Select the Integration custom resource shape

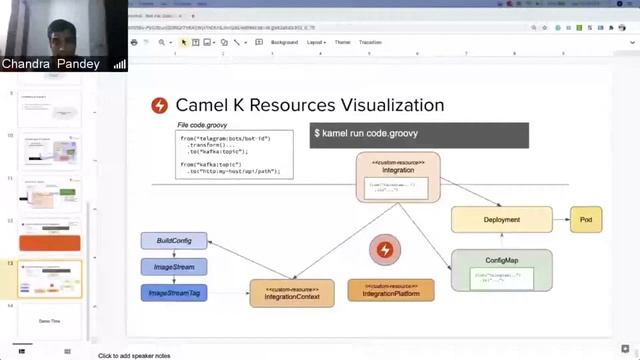coord(398,177)
